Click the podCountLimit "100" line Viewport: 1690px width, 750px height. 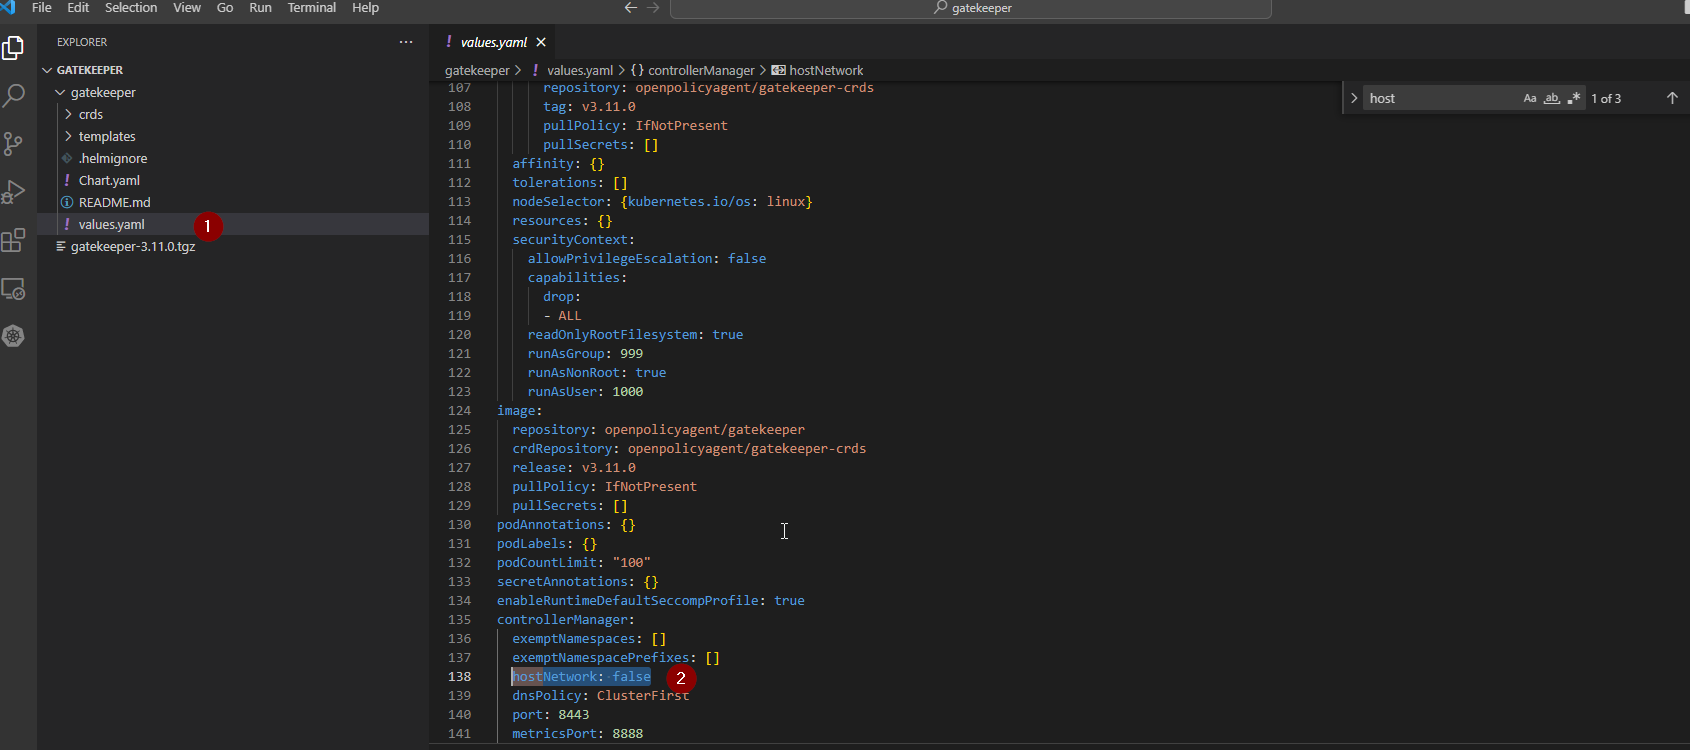(574, 563)
